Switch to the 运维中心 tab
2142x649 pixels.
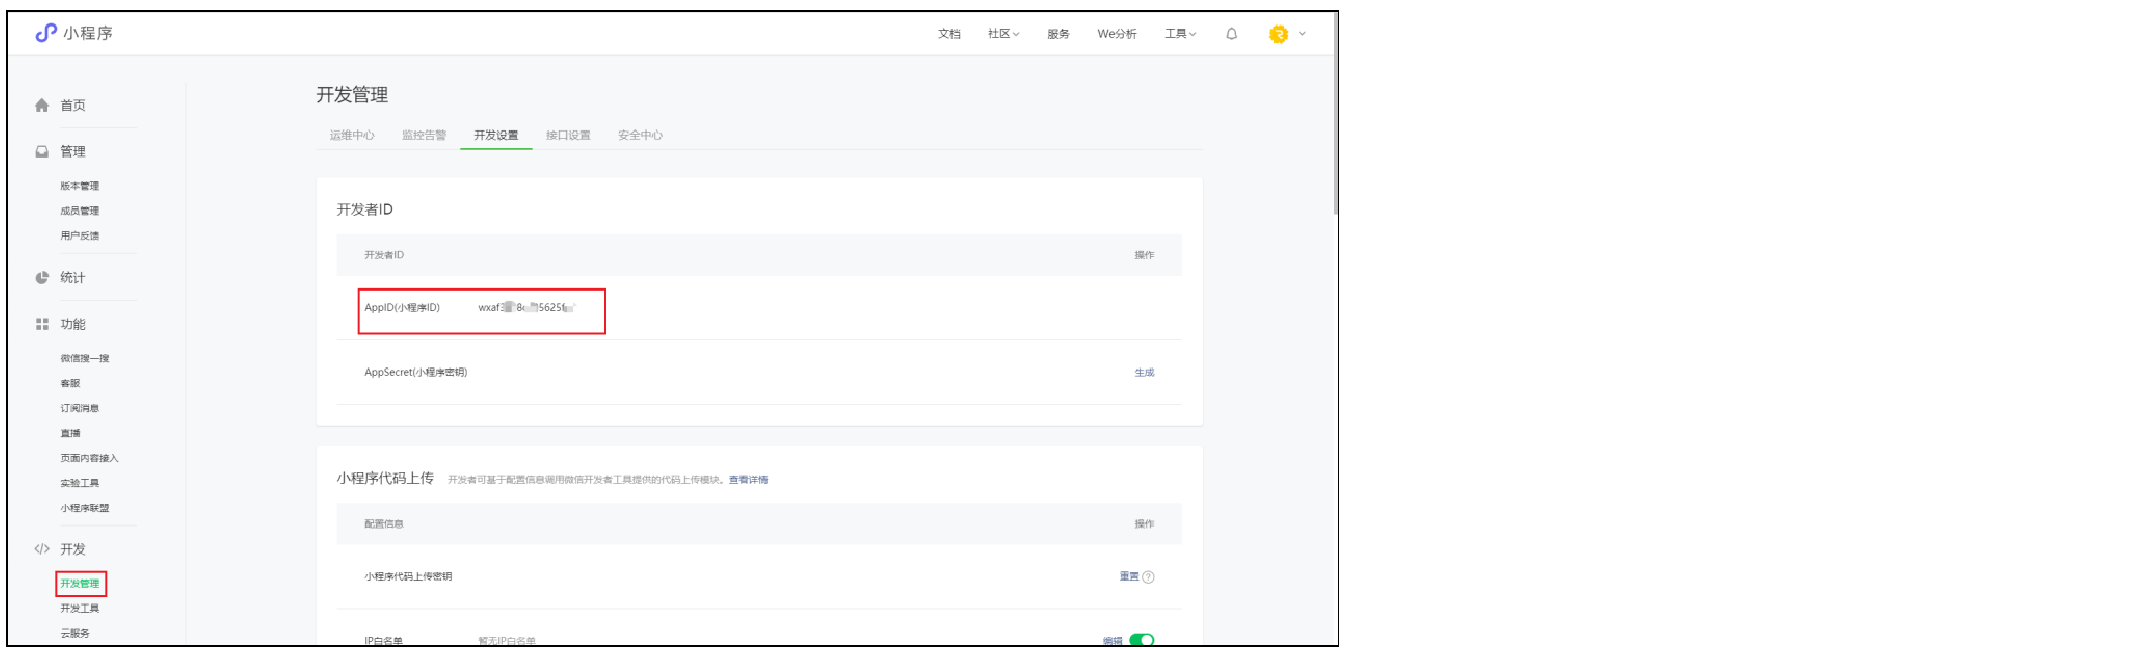[x=352, y=135]
